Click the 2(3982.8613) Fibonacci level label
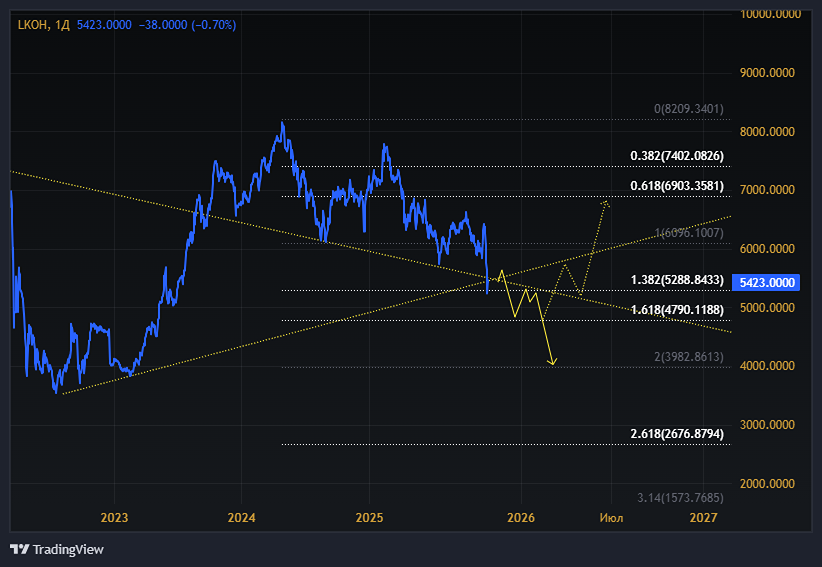Viewport: 822px width, 567px height. coord(689,357)
